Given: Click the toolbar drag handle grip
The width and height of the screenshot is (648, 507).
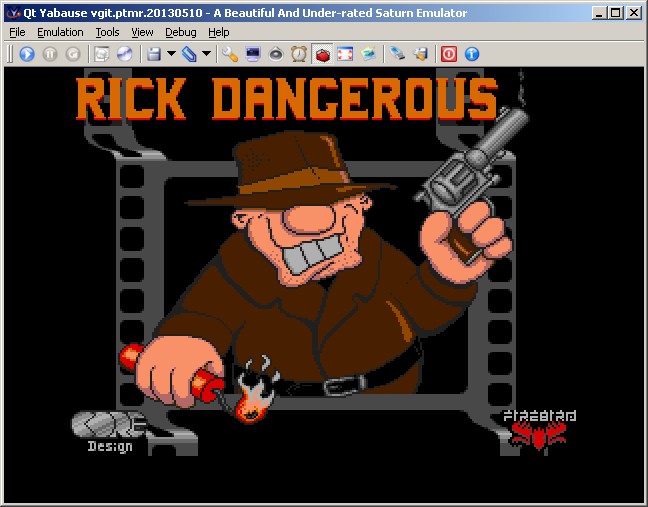Looking at the screenshot, I should (10, 54).
